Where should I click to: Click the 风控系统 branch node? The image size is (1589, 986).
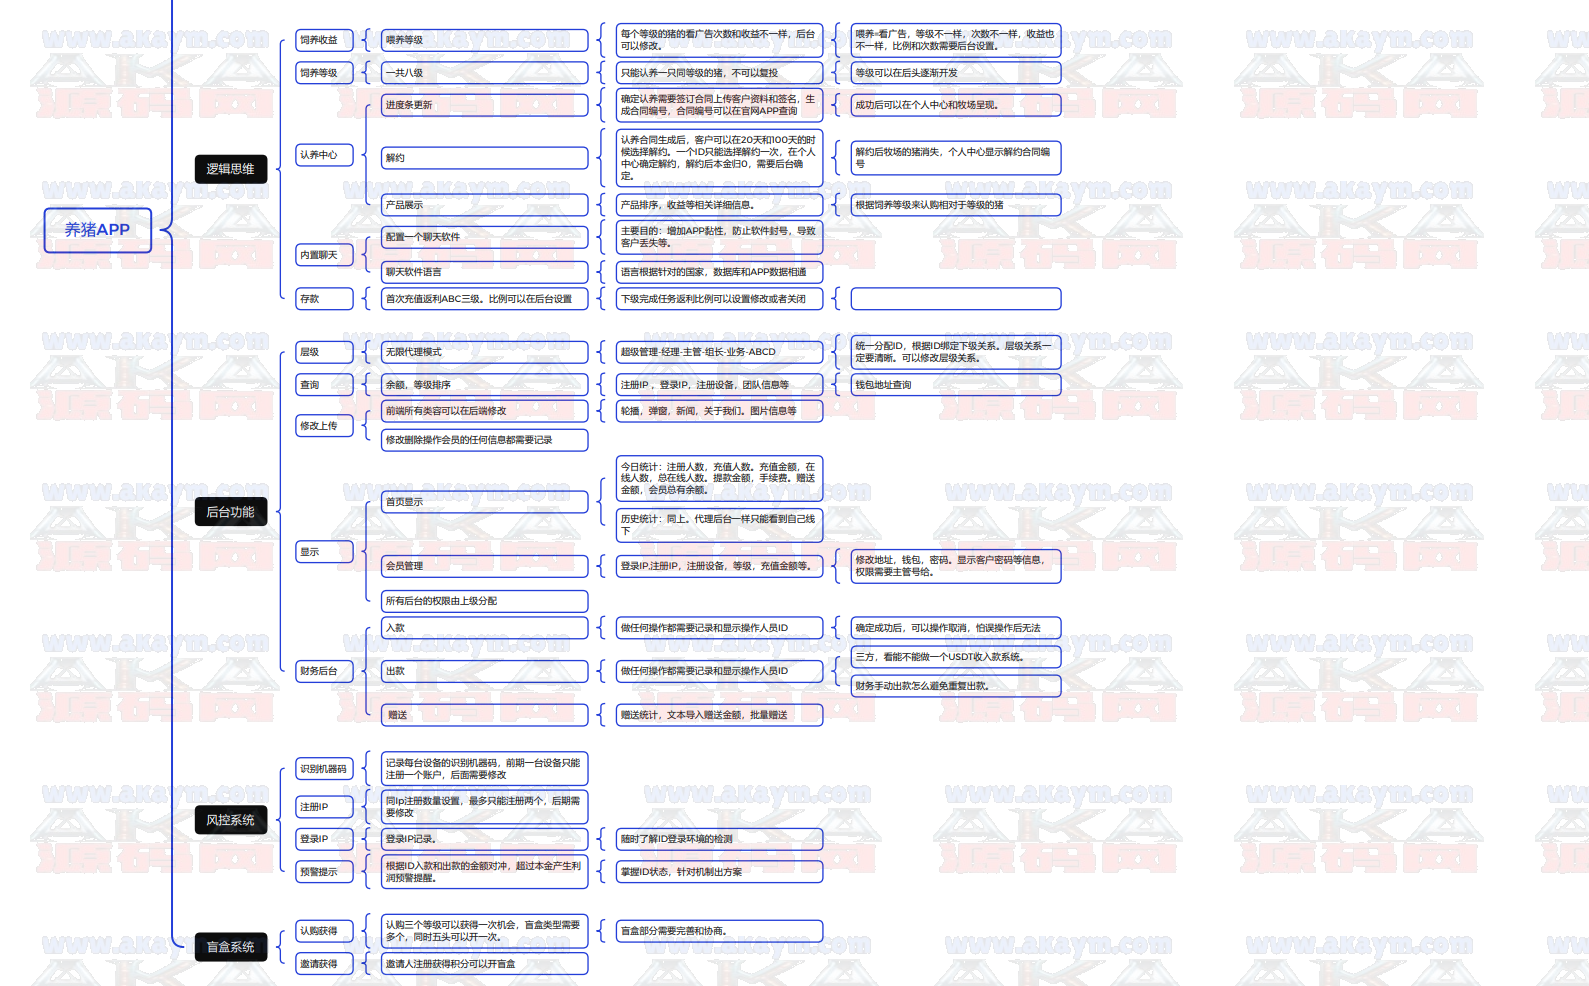(230, 820)
